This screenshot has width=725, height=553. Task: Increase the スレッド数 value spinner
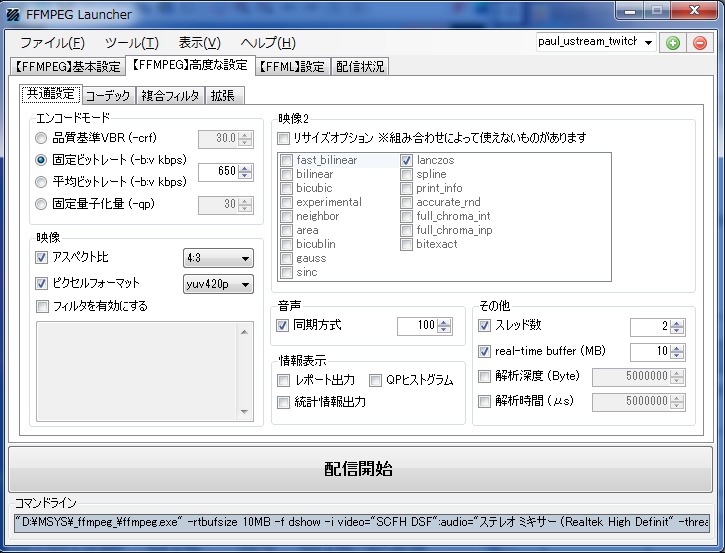(677, 324)
